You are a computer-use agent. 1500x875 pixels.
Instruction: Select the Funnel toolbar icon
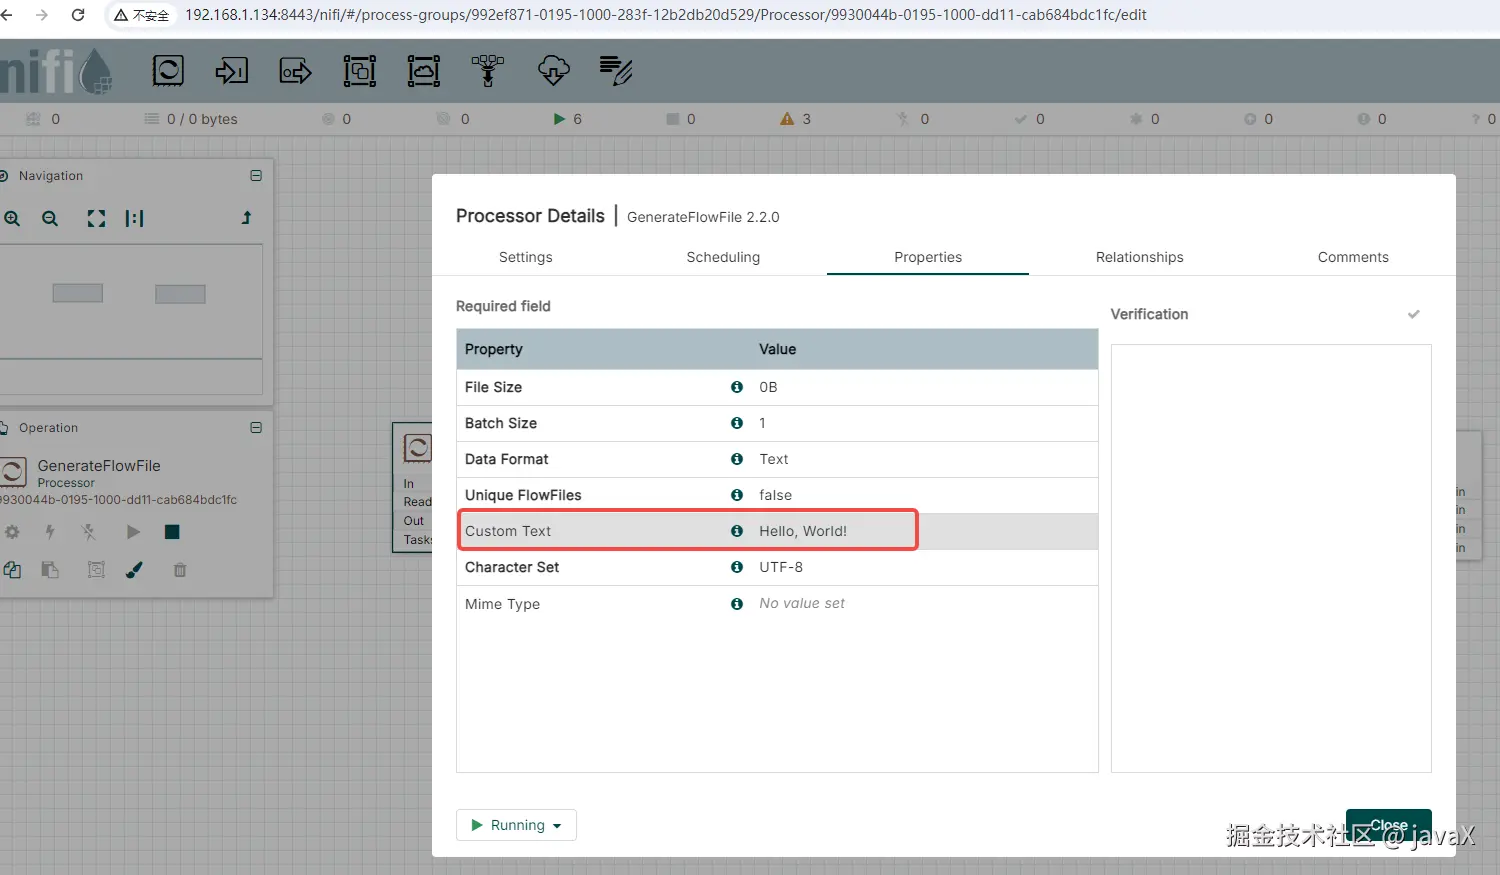[488, 70]
